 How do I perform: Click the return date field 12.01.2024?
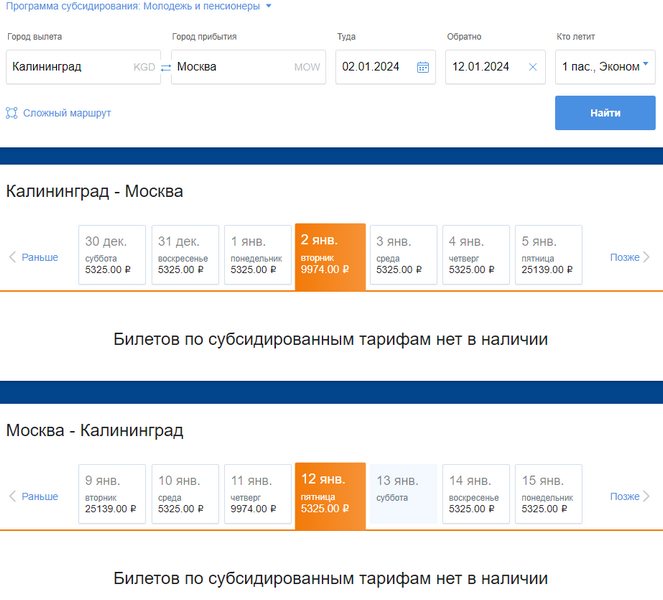(495, 67)
